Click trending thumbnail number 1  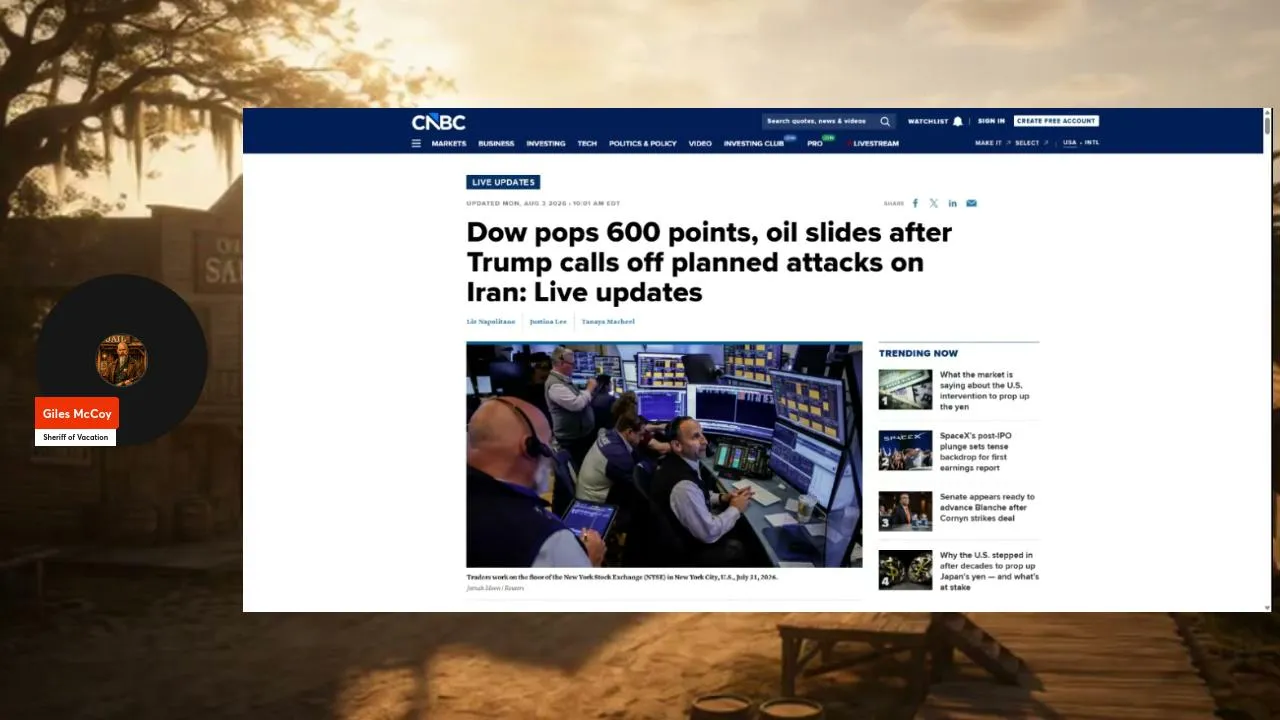[906, 390]
